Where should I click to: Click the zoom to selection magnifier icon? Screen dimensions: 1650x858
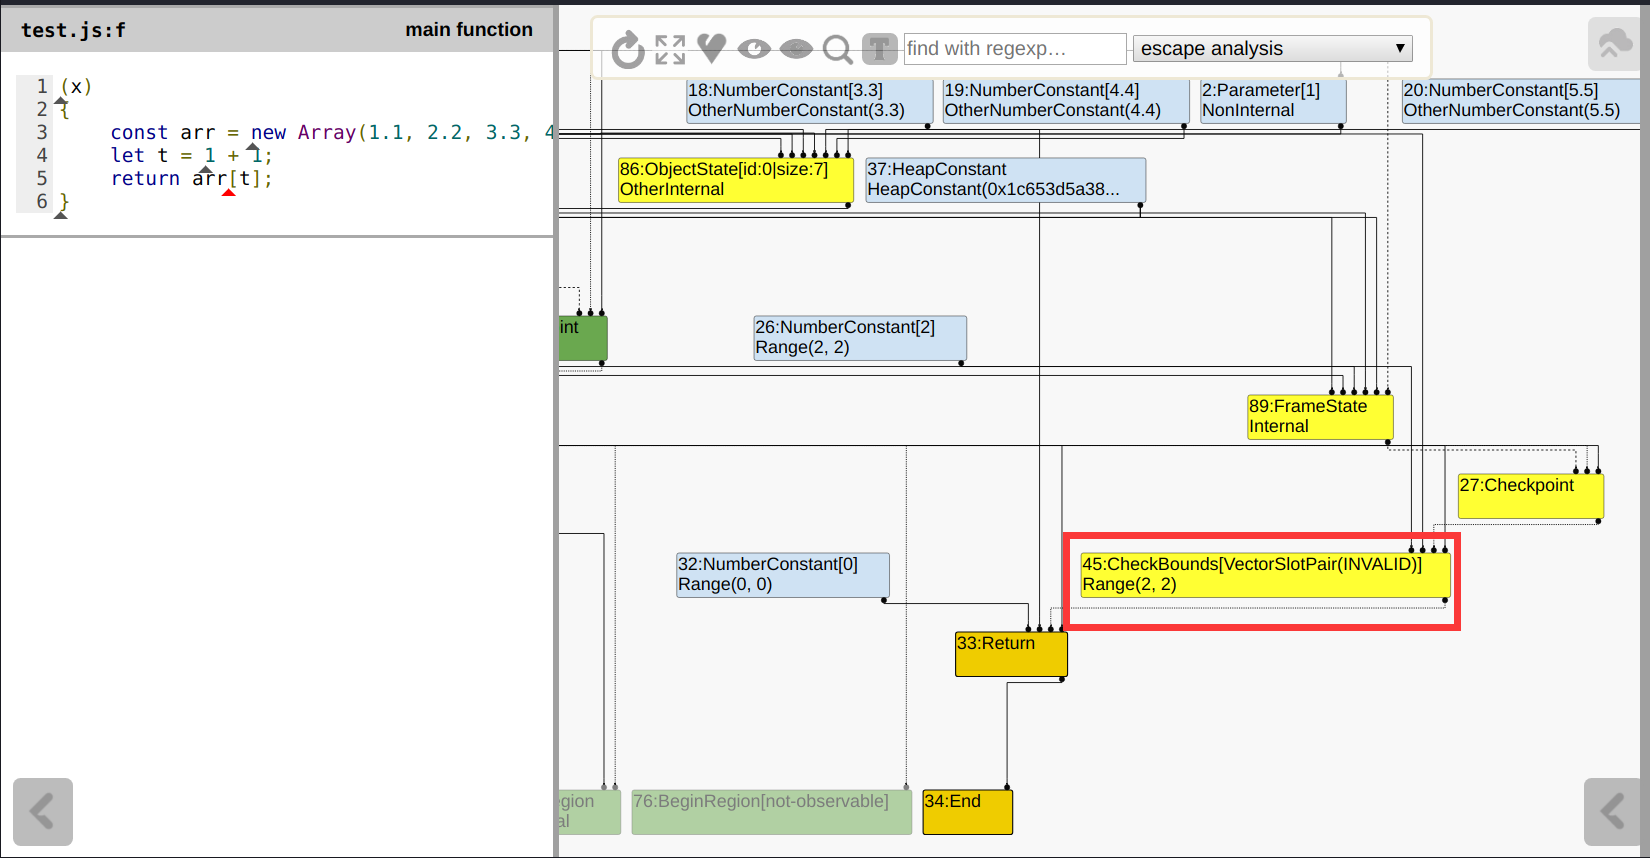[x=837, y=49]
